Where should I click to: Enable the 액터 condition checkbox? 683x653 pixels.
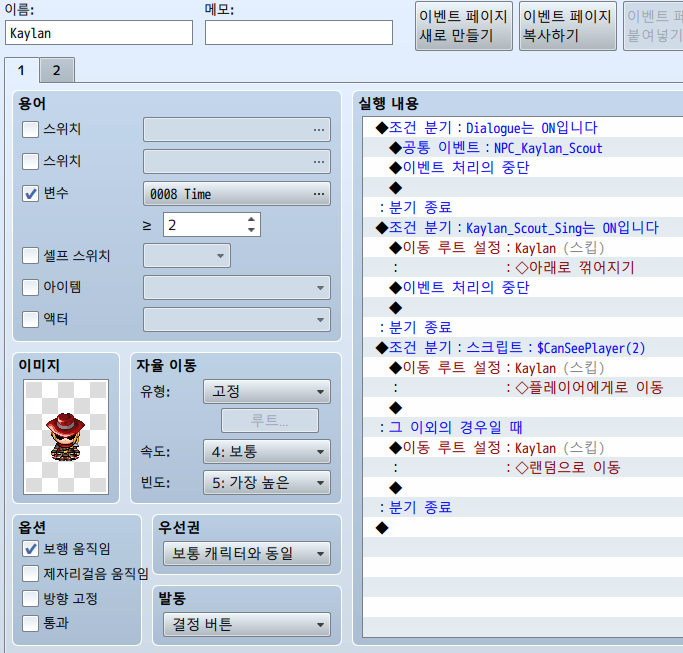[30, 319]
